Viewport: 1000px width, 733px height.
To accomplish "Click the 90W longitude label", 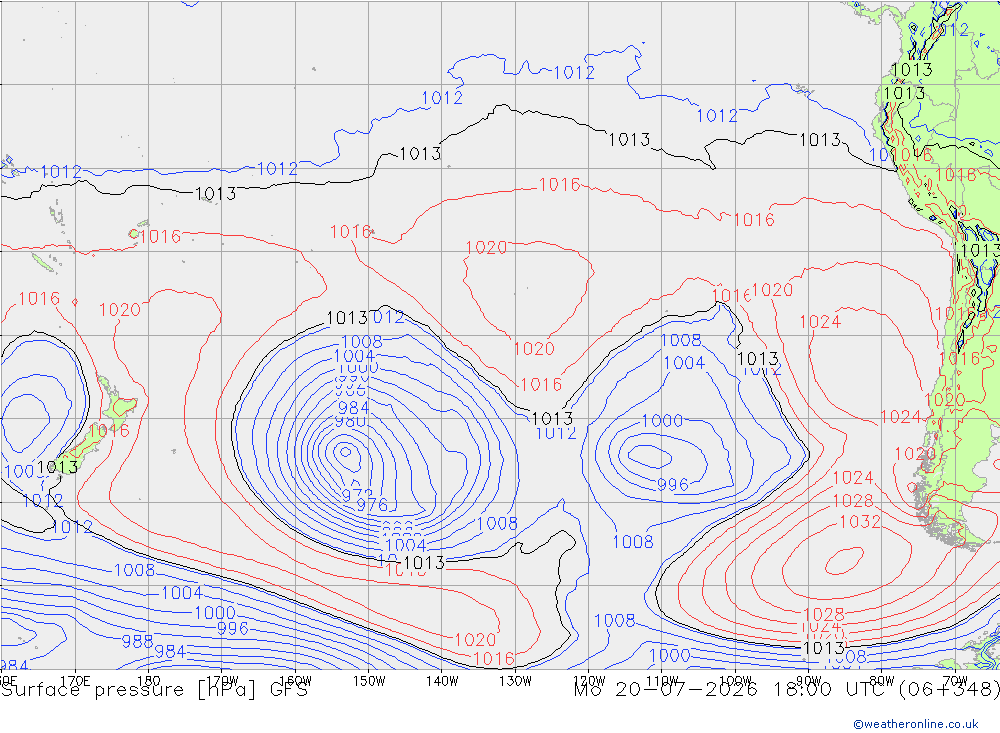I will click(809, 681).
